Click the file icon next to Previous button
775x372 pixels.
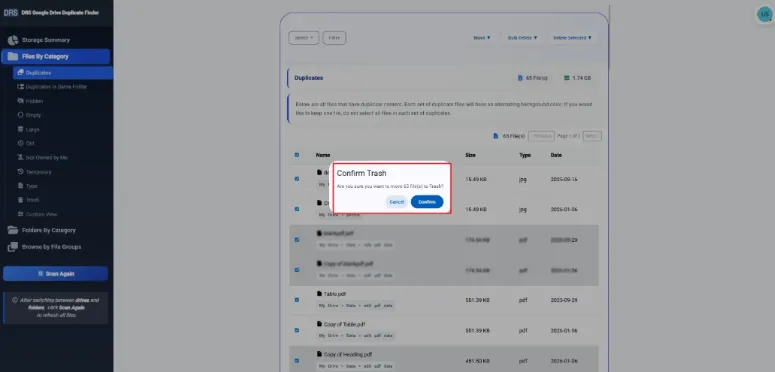click(x=496, y=136)
